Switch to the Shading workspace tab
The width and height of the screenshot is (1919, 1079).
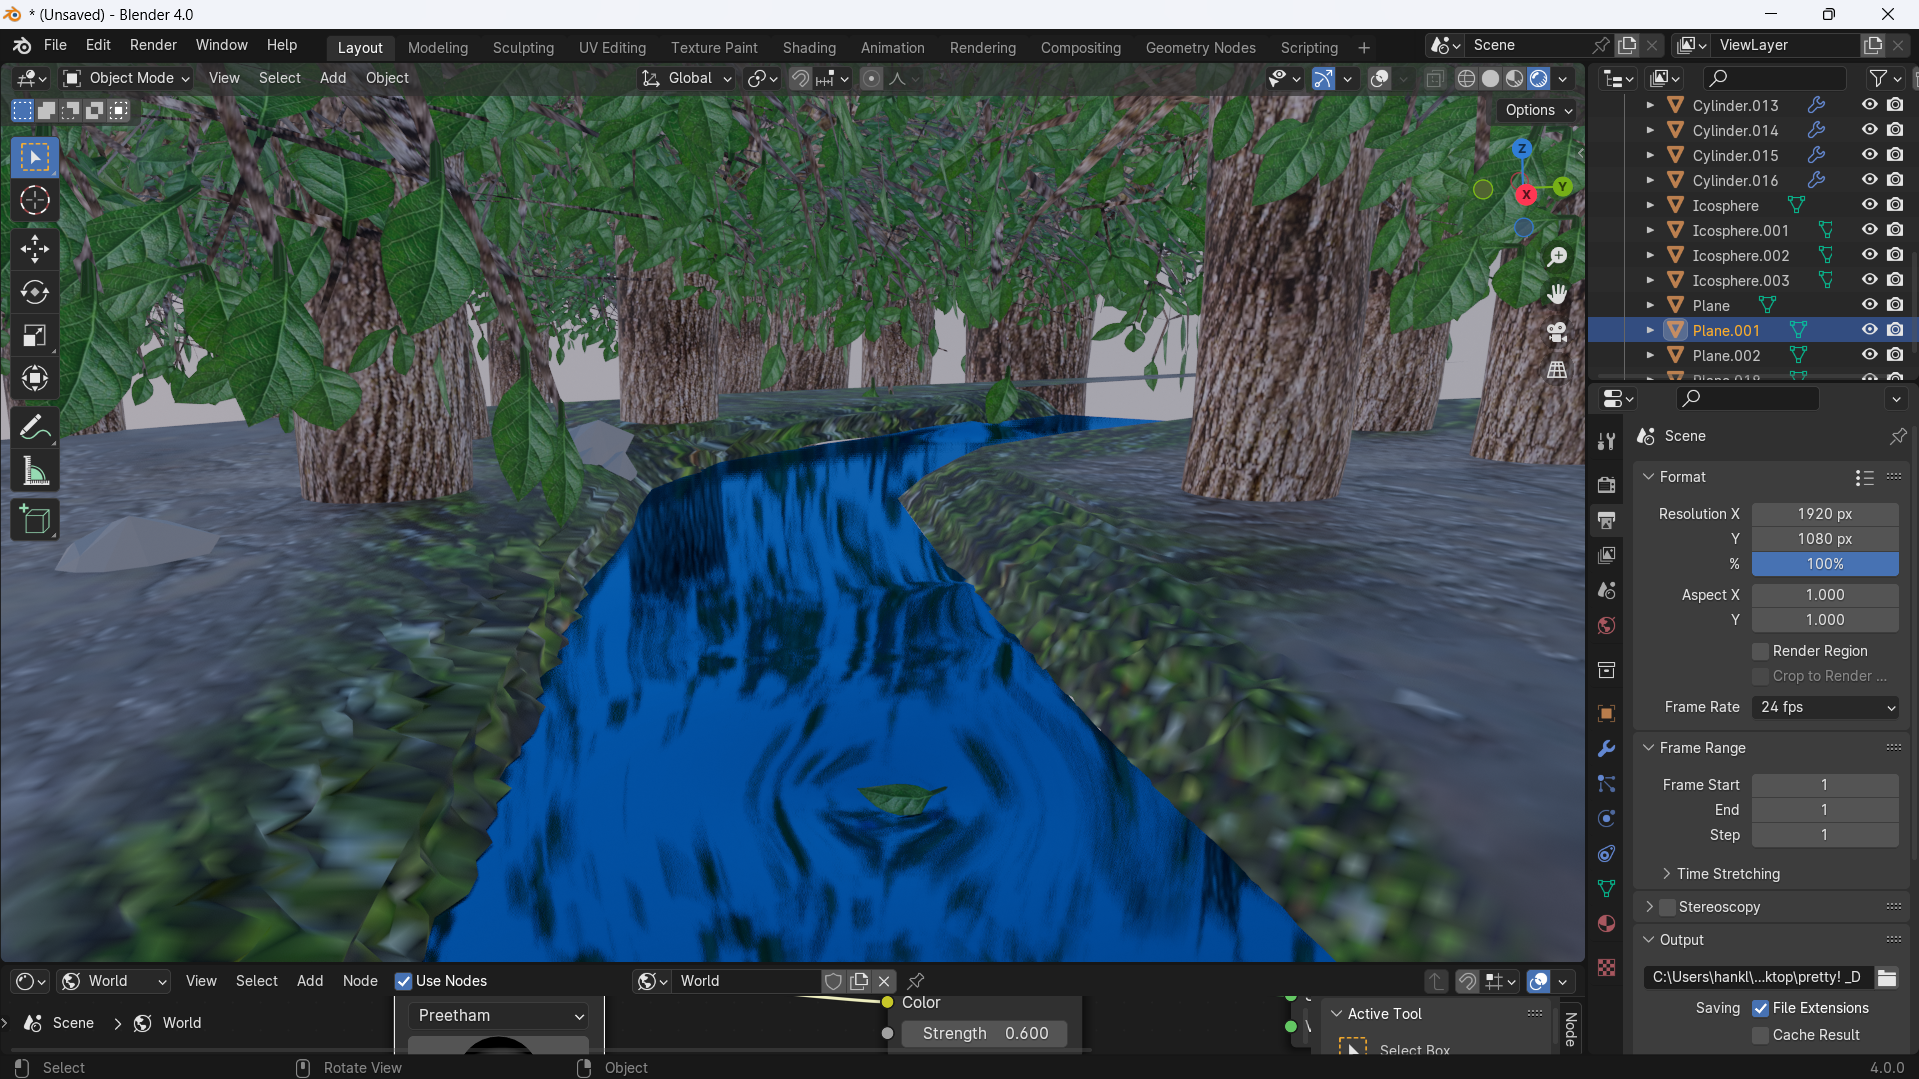click(x=809, y=47)
